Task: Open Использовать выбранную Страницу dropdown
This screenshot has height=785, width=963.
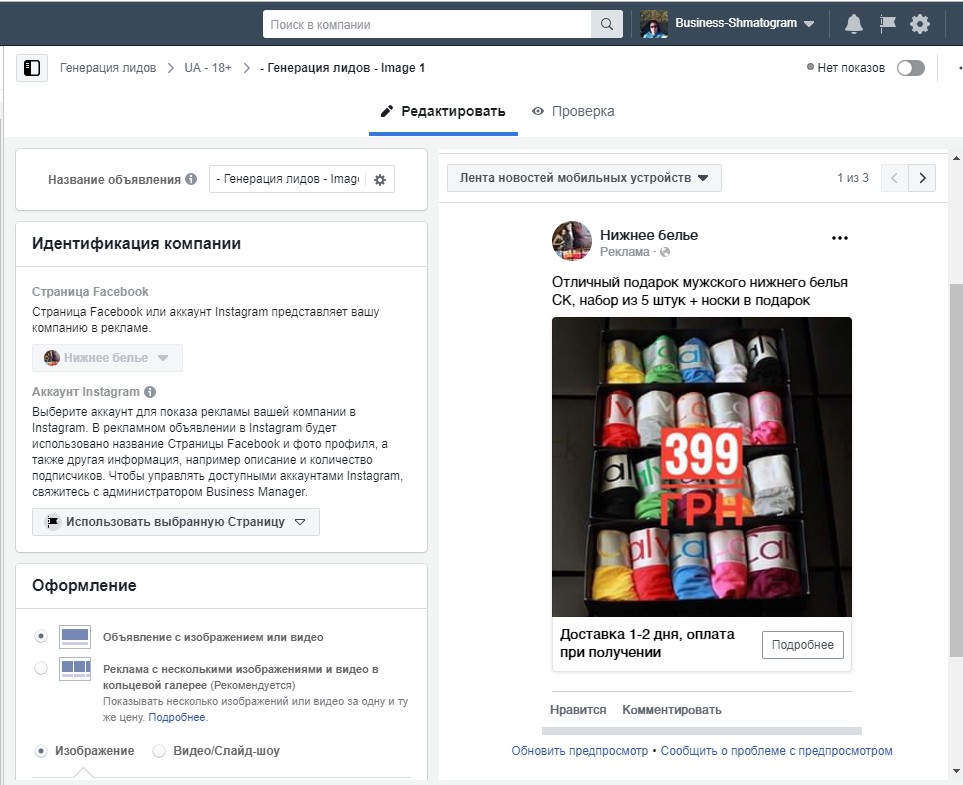Action: 176,521
